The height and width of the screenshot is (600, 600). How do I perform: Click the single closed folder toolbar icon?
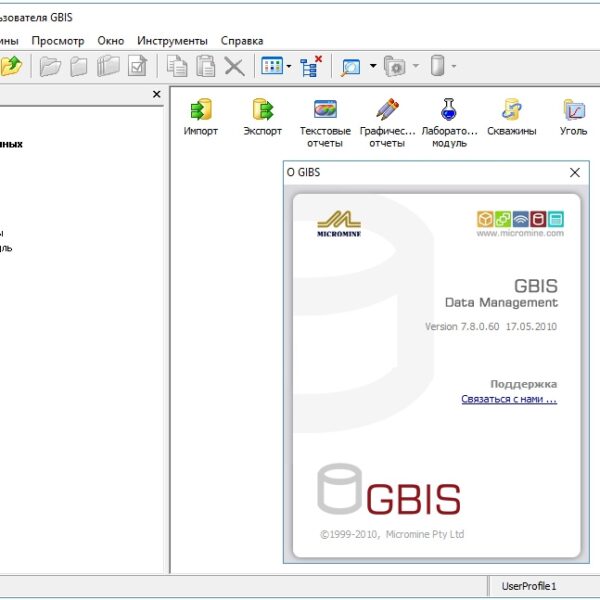pos(79,66)
